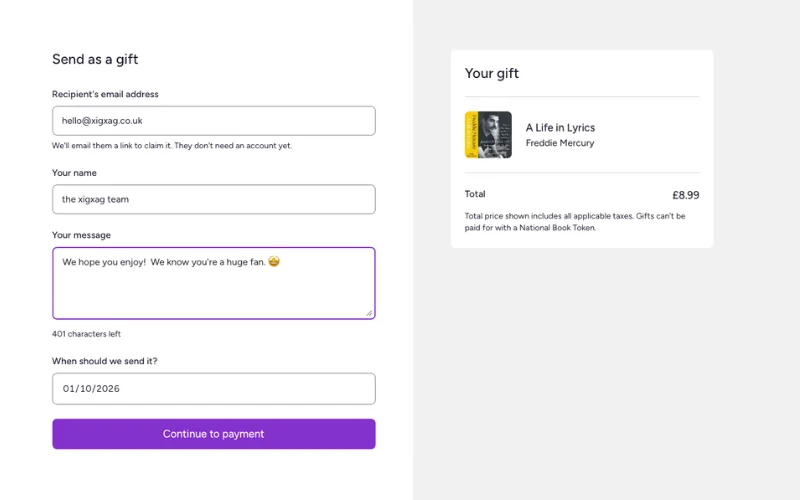Click the 401 characters left counter

(x=86, y=334)
